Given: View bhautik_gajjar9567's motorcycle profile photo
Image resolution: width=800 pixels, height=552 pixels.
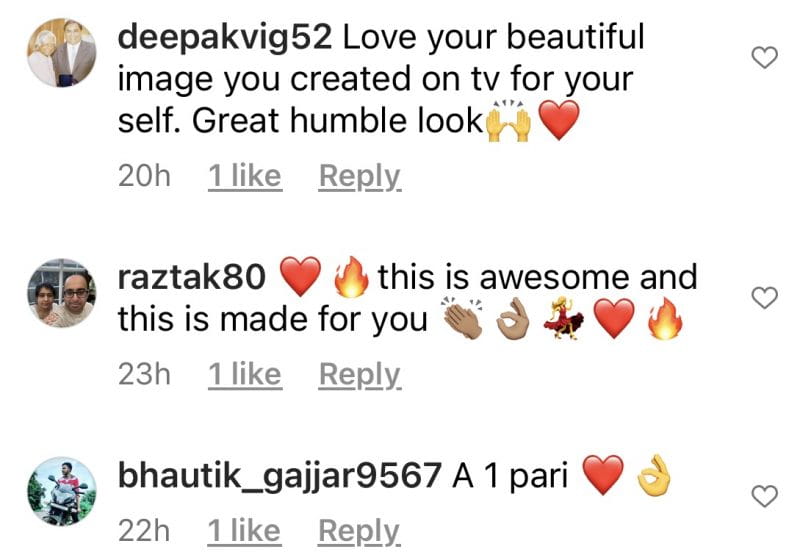Looking at the screenshot, I should click(61, 491).
